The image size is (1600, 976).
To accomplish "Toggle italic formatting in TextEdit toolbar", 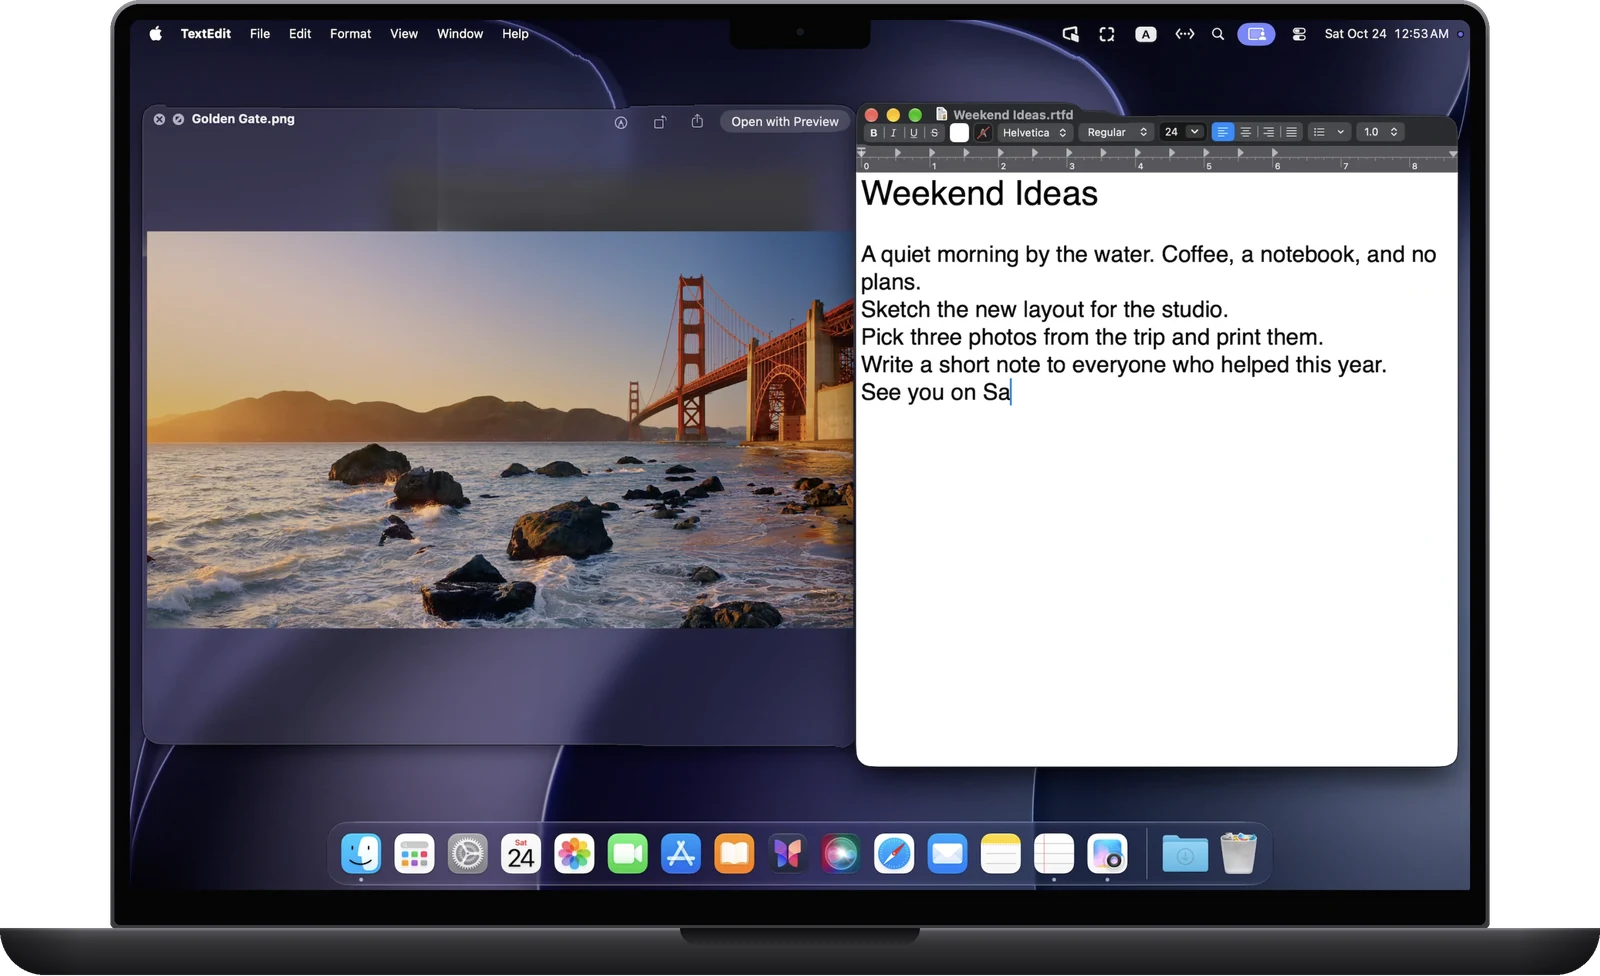I will 893,133.
